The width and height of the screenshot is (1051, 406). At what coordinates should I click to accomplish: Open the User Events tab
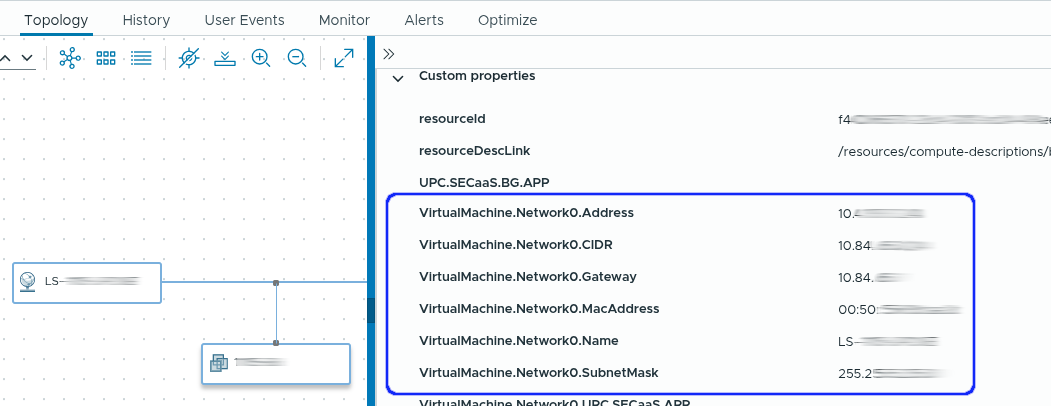[x=244, y=20]
